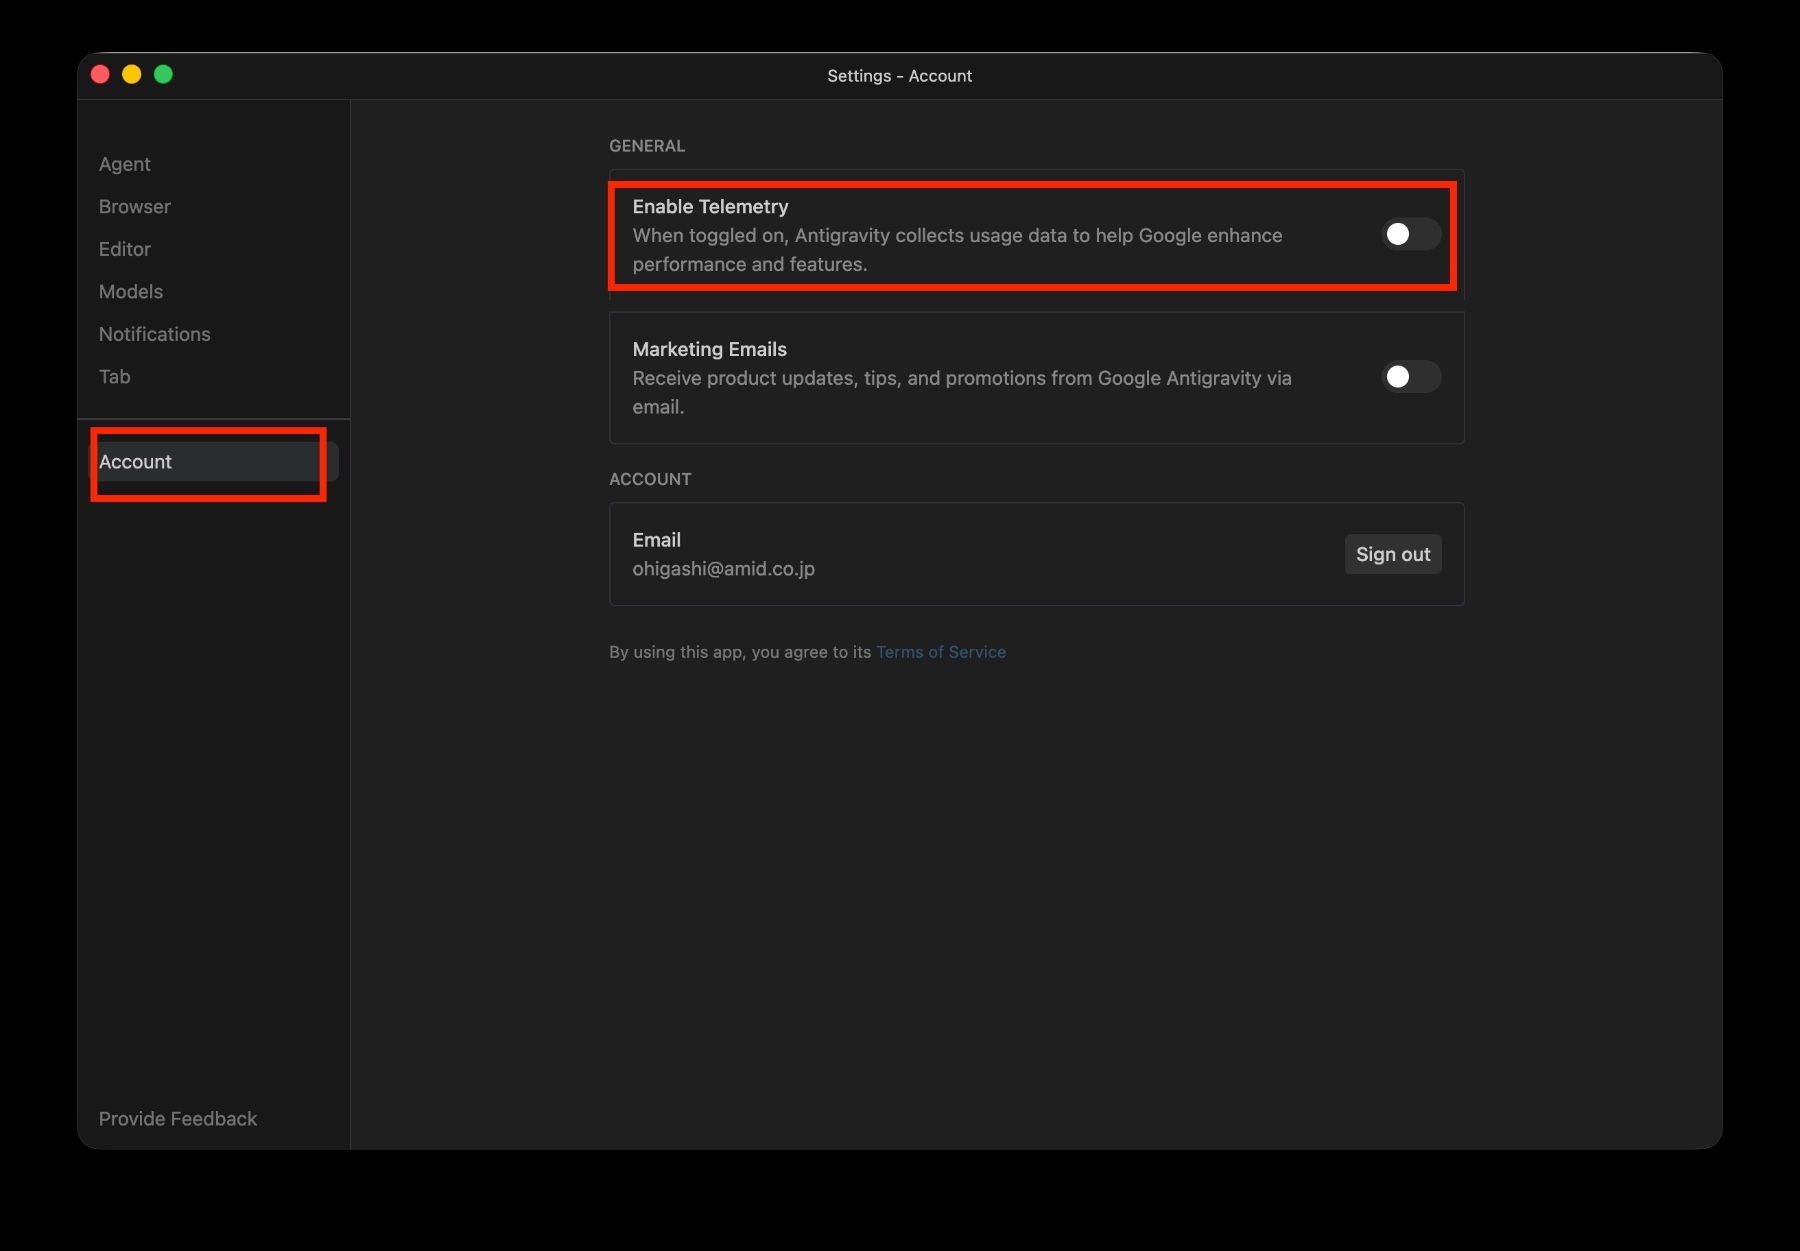
Task: Click the Account item in sidebar
Action: coord(136,462)
